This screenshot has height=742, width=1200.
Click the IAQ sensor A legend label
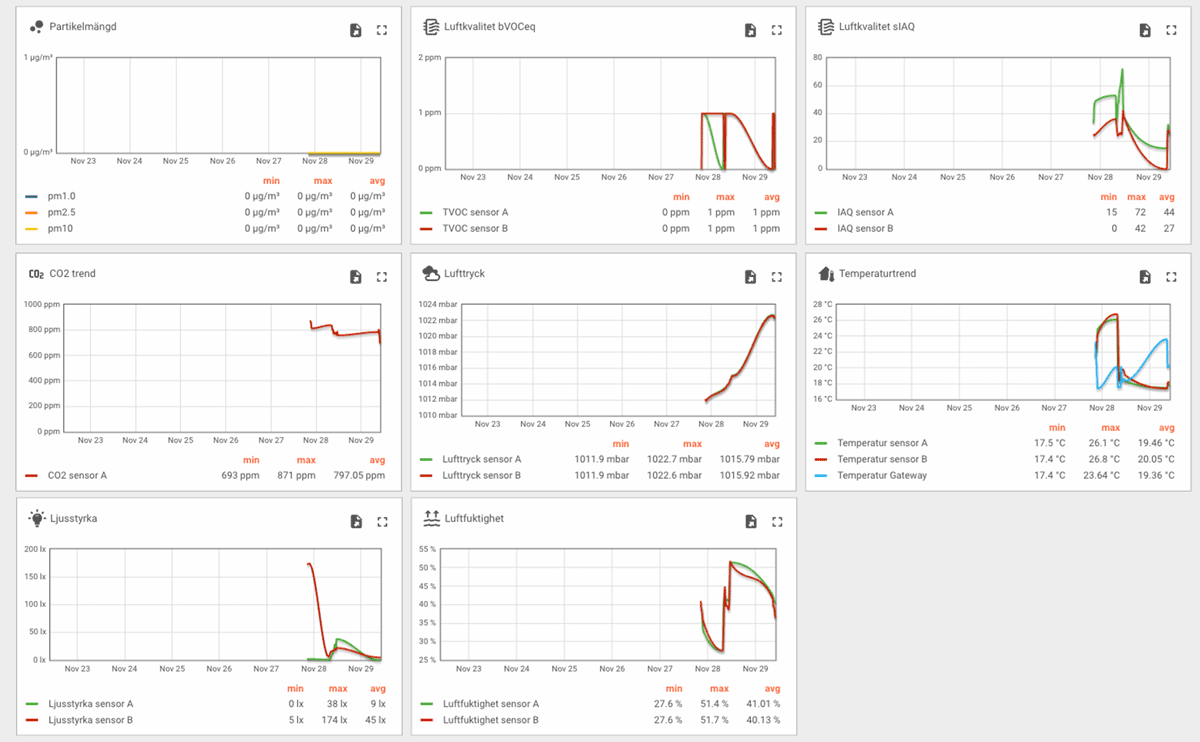pos(866,212)
